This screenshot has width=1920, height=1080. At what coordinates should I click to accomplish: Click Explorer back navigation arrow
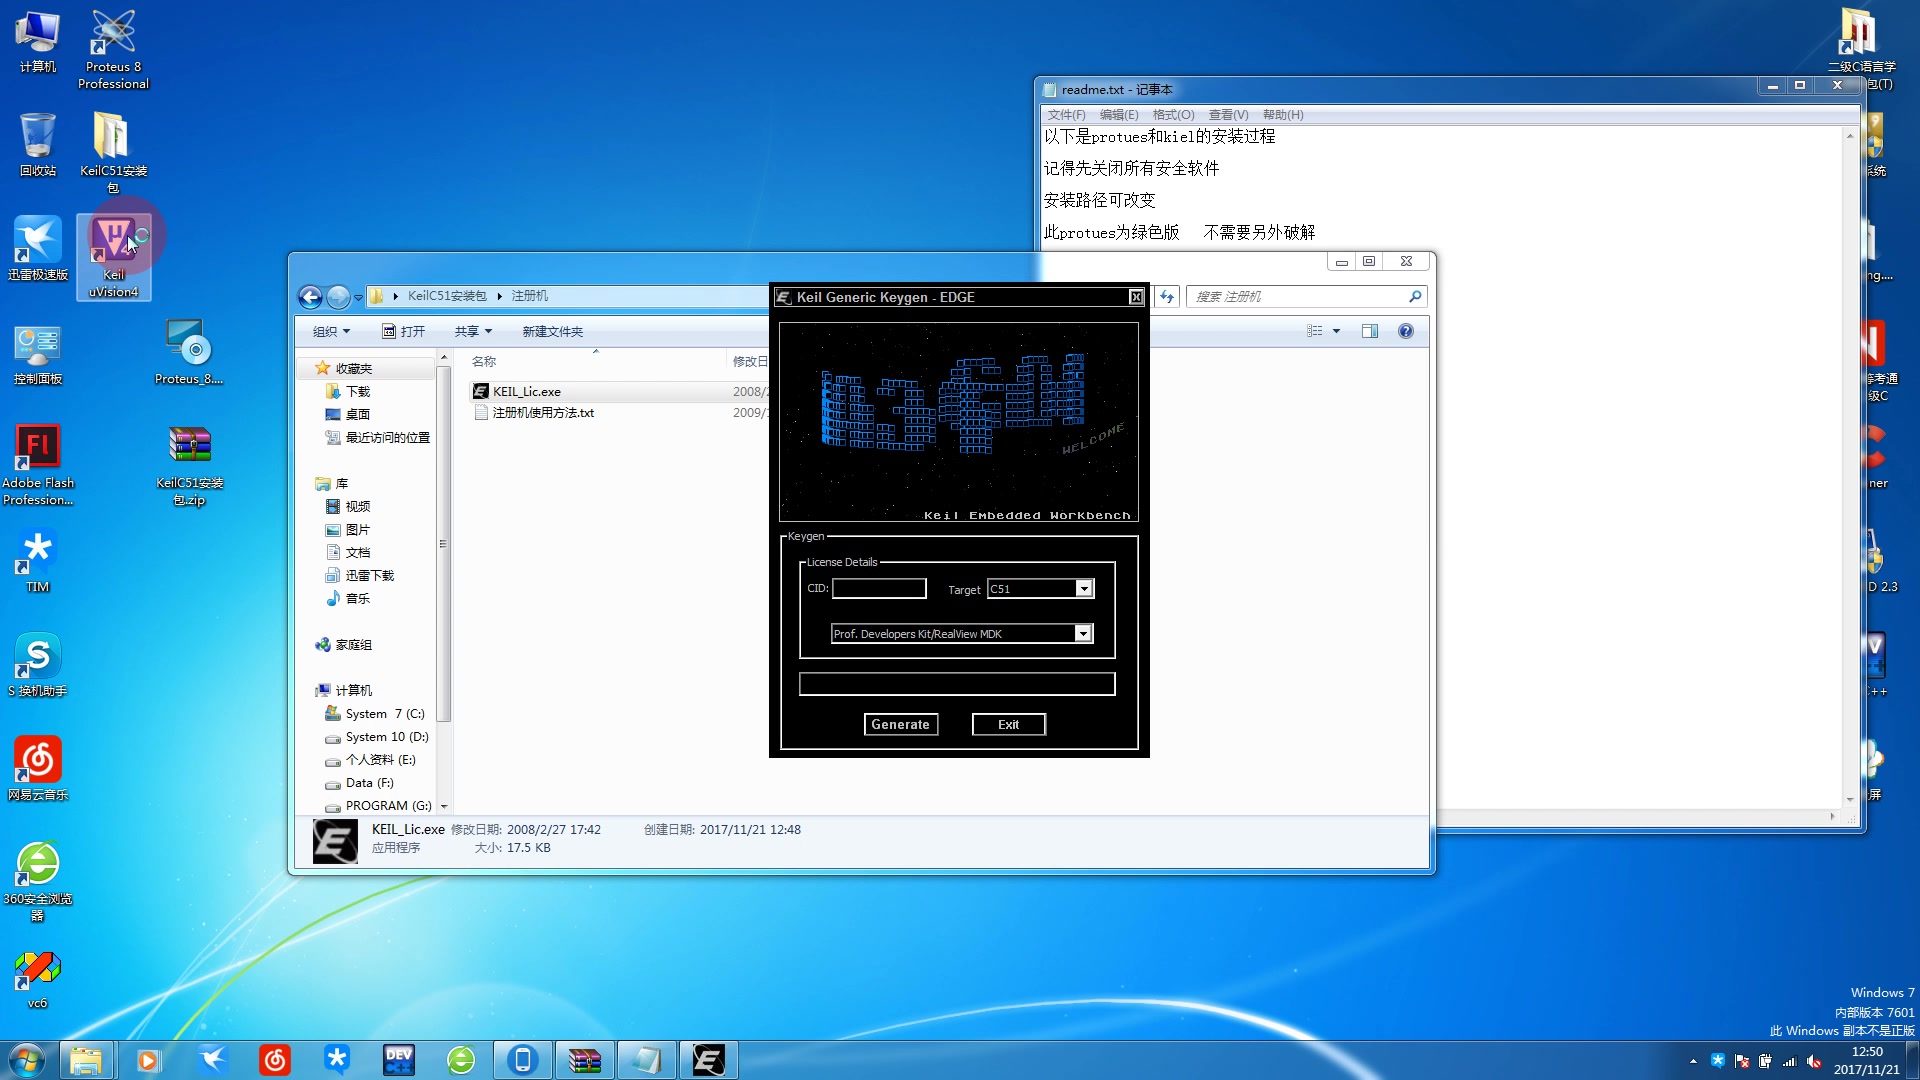[x=310, y=297]
